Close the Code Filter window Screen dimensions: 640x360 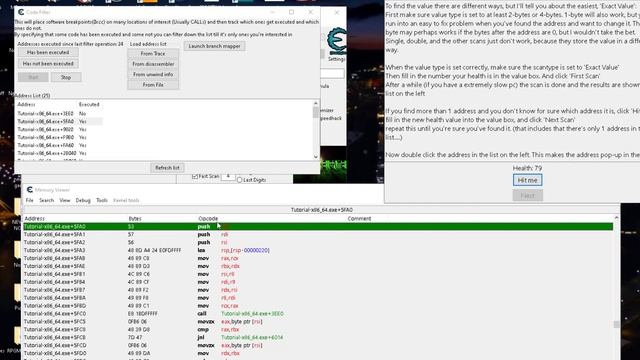(x=310, y=12)
